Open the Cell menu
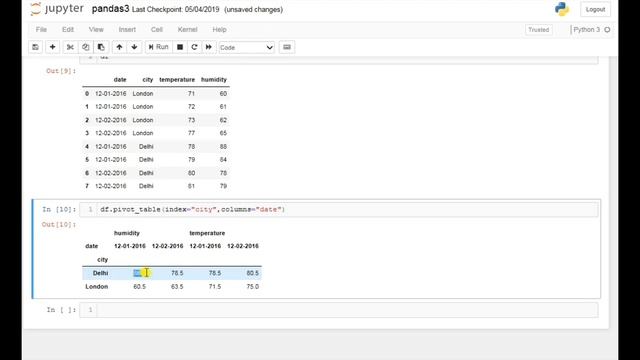 tap(157, 30)
